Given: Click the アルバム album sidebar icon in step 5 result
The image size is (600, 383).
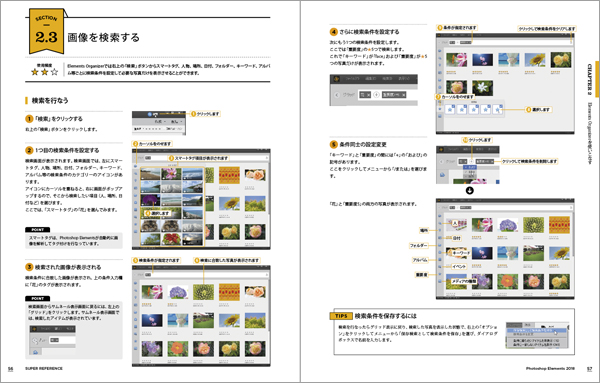Looking at the screenshot, I should click(440, 260).
